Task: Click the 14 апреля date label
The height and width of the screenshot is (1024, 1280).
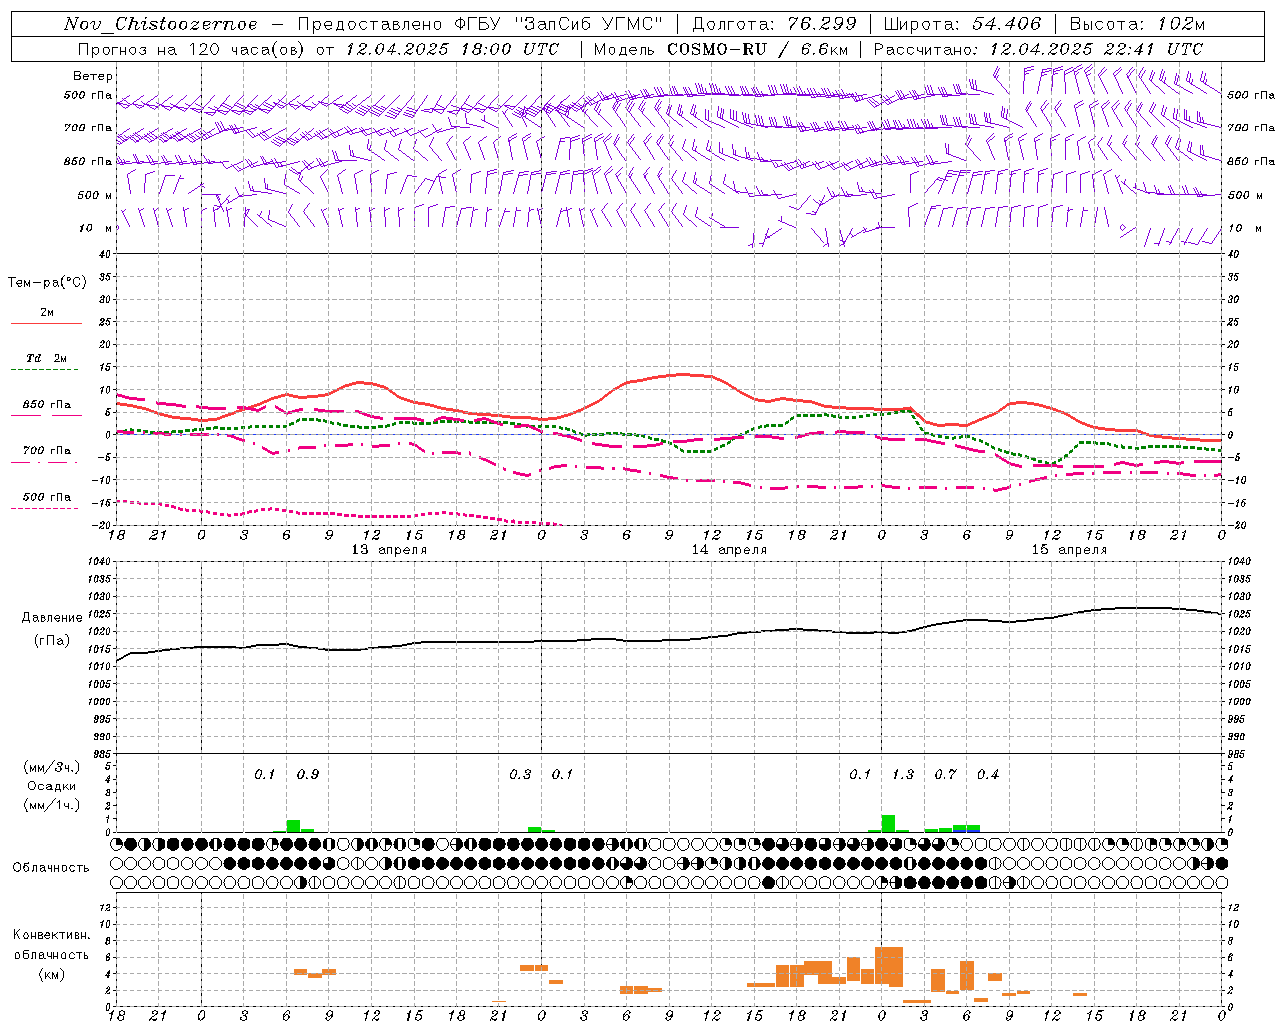Action: tap(729, 550)
